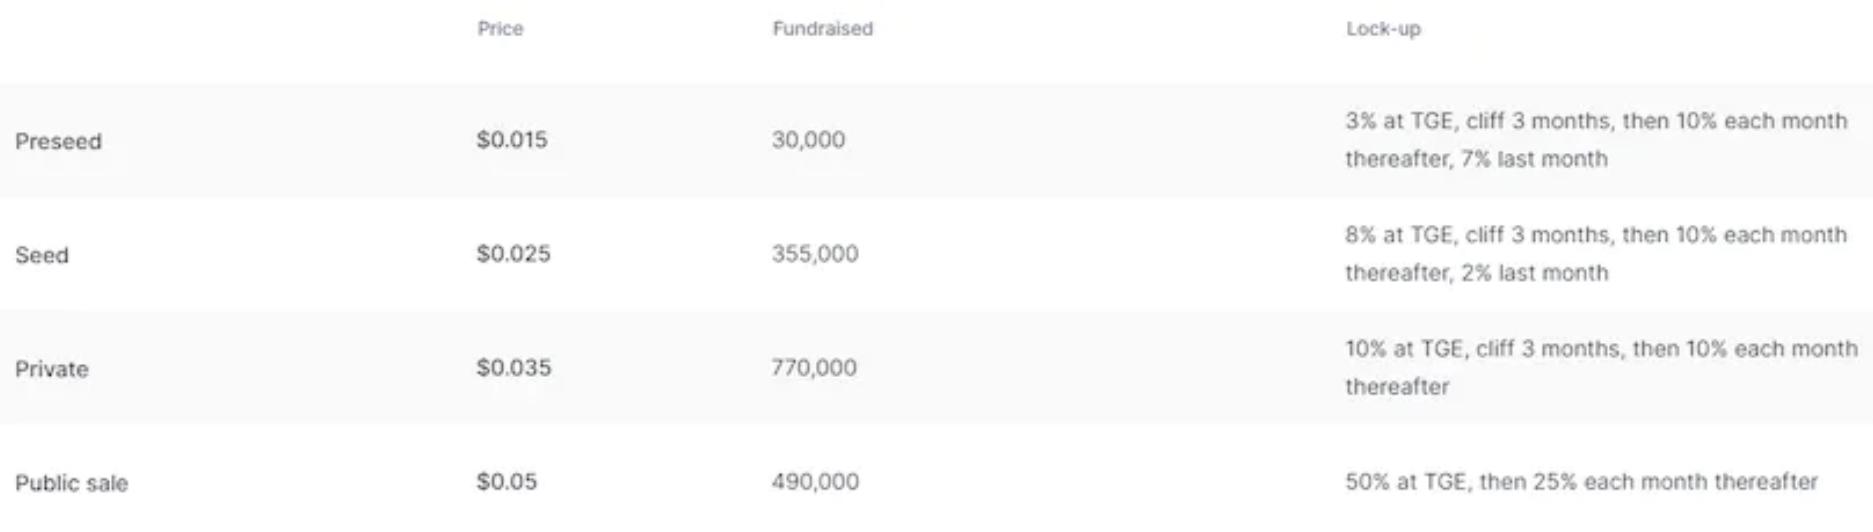This screenshot has width=1873, height=532.
Task: Select the Private row label
Action: point(52,369)
